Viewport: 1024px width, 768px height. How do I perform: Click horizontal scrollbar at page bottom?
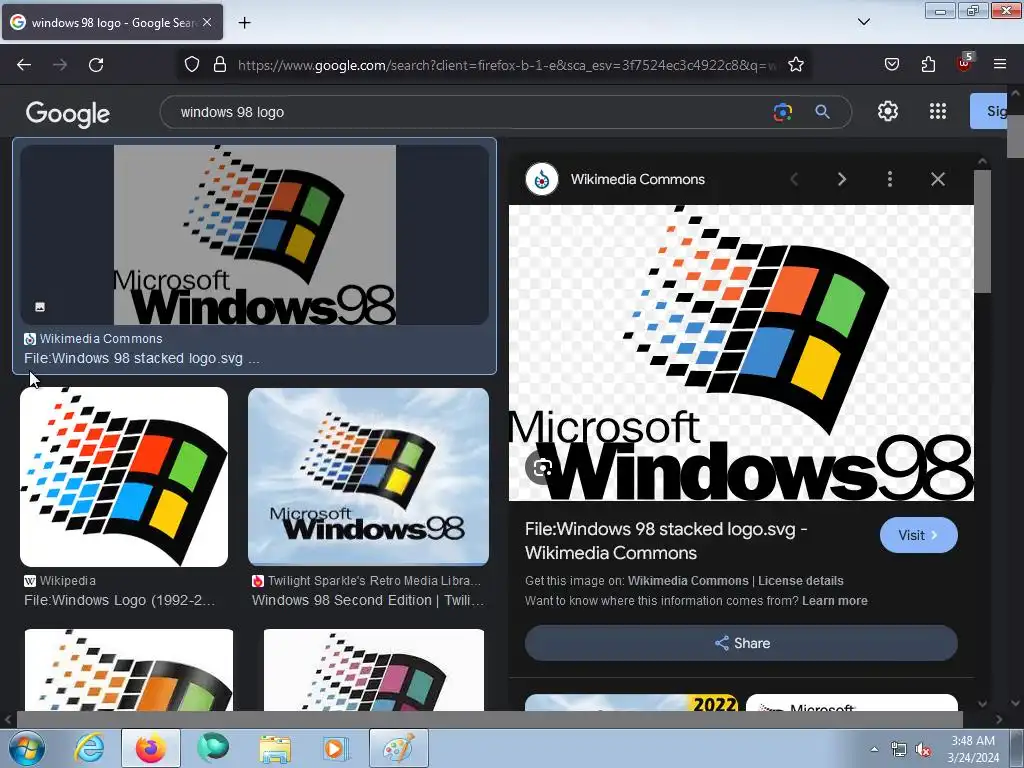pyautogui.click(x=490, y=719)
